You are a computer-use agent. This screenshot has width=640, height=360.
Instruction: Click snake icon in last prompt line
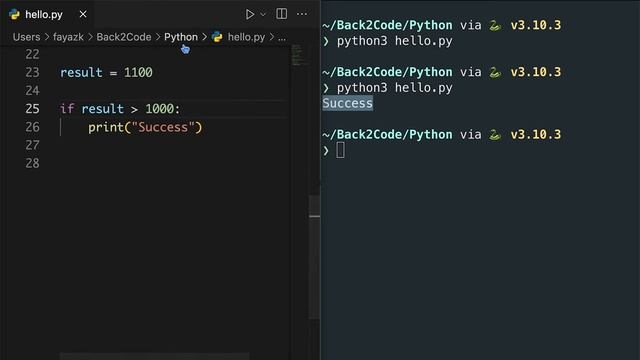495,135
